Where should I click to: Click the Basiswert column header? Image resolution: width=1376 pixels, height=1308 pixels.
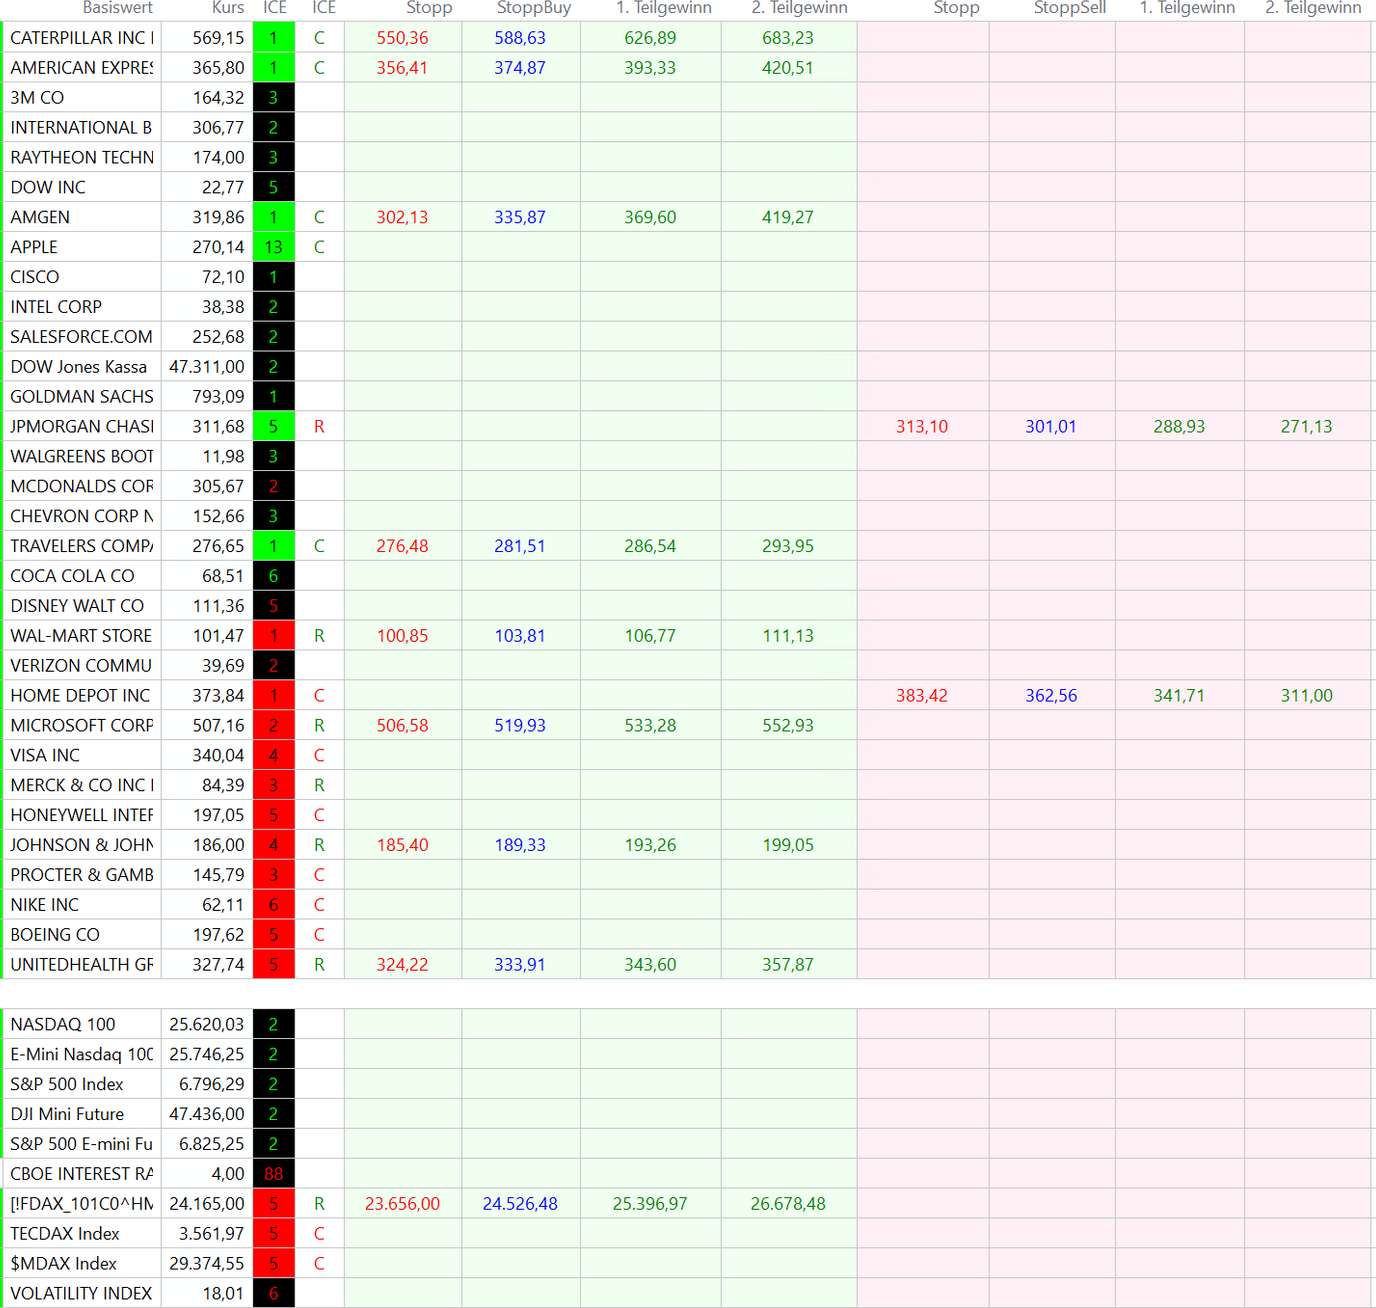pos(117,8)
